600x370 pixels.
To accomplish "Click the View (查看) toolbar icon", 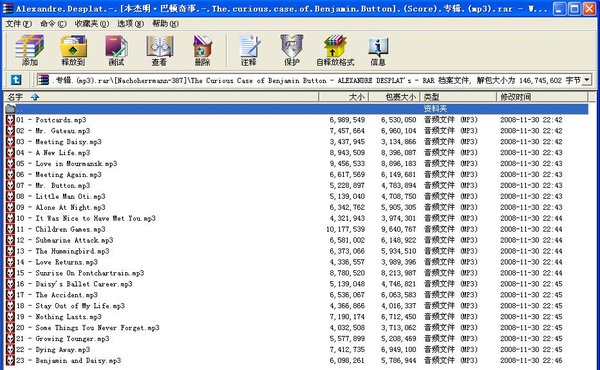I will tap(160, 50).
